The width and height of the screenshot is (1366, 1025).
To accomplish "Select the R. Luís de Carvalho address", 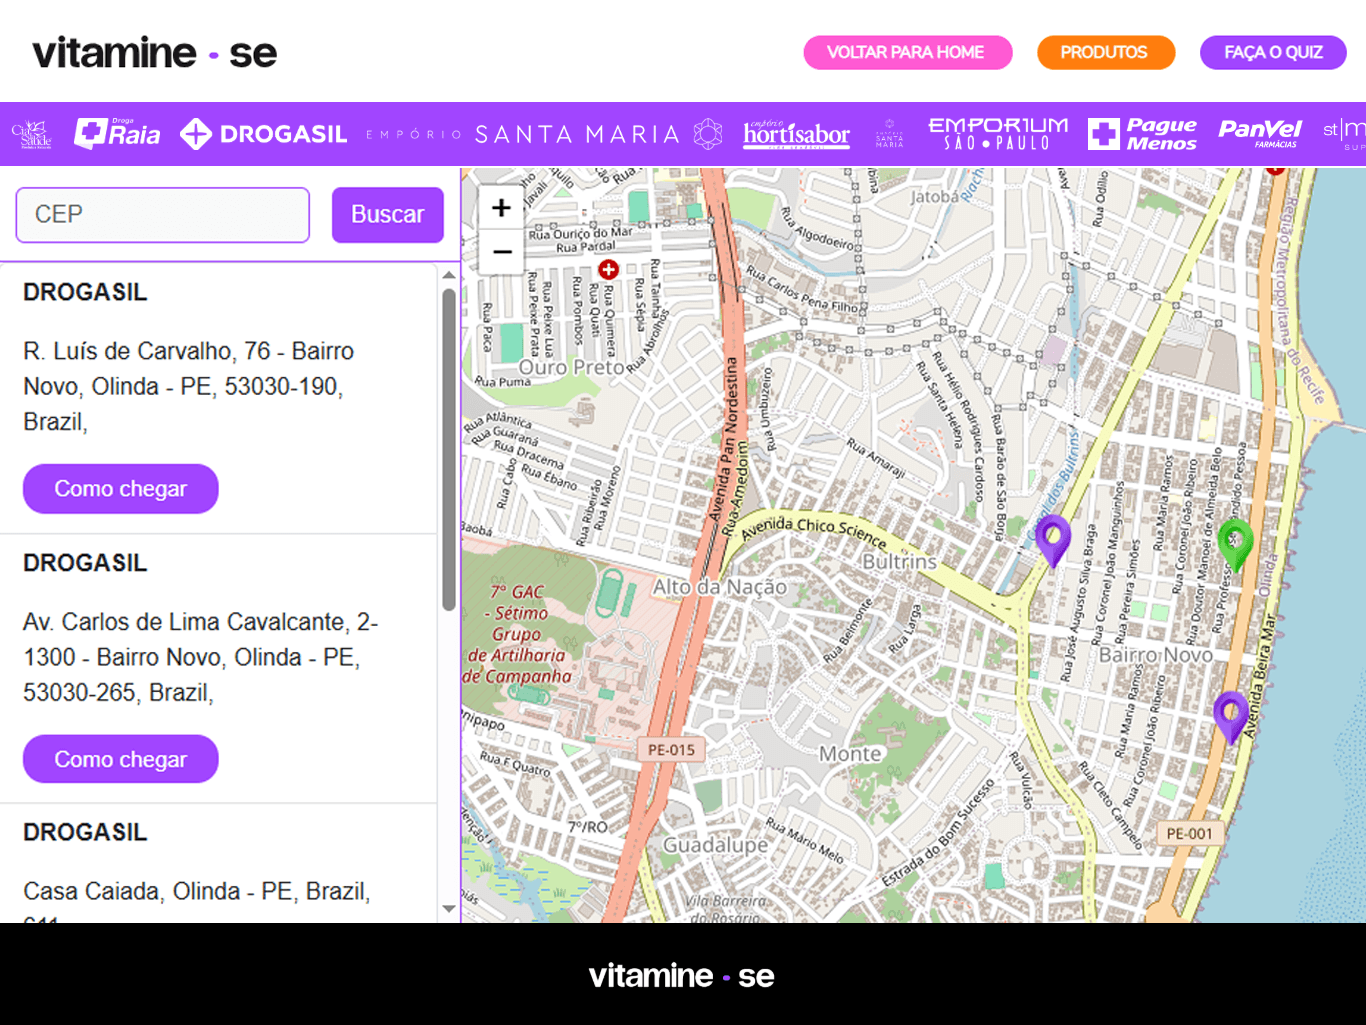I will pyautogui.click(x=188, y=386).
